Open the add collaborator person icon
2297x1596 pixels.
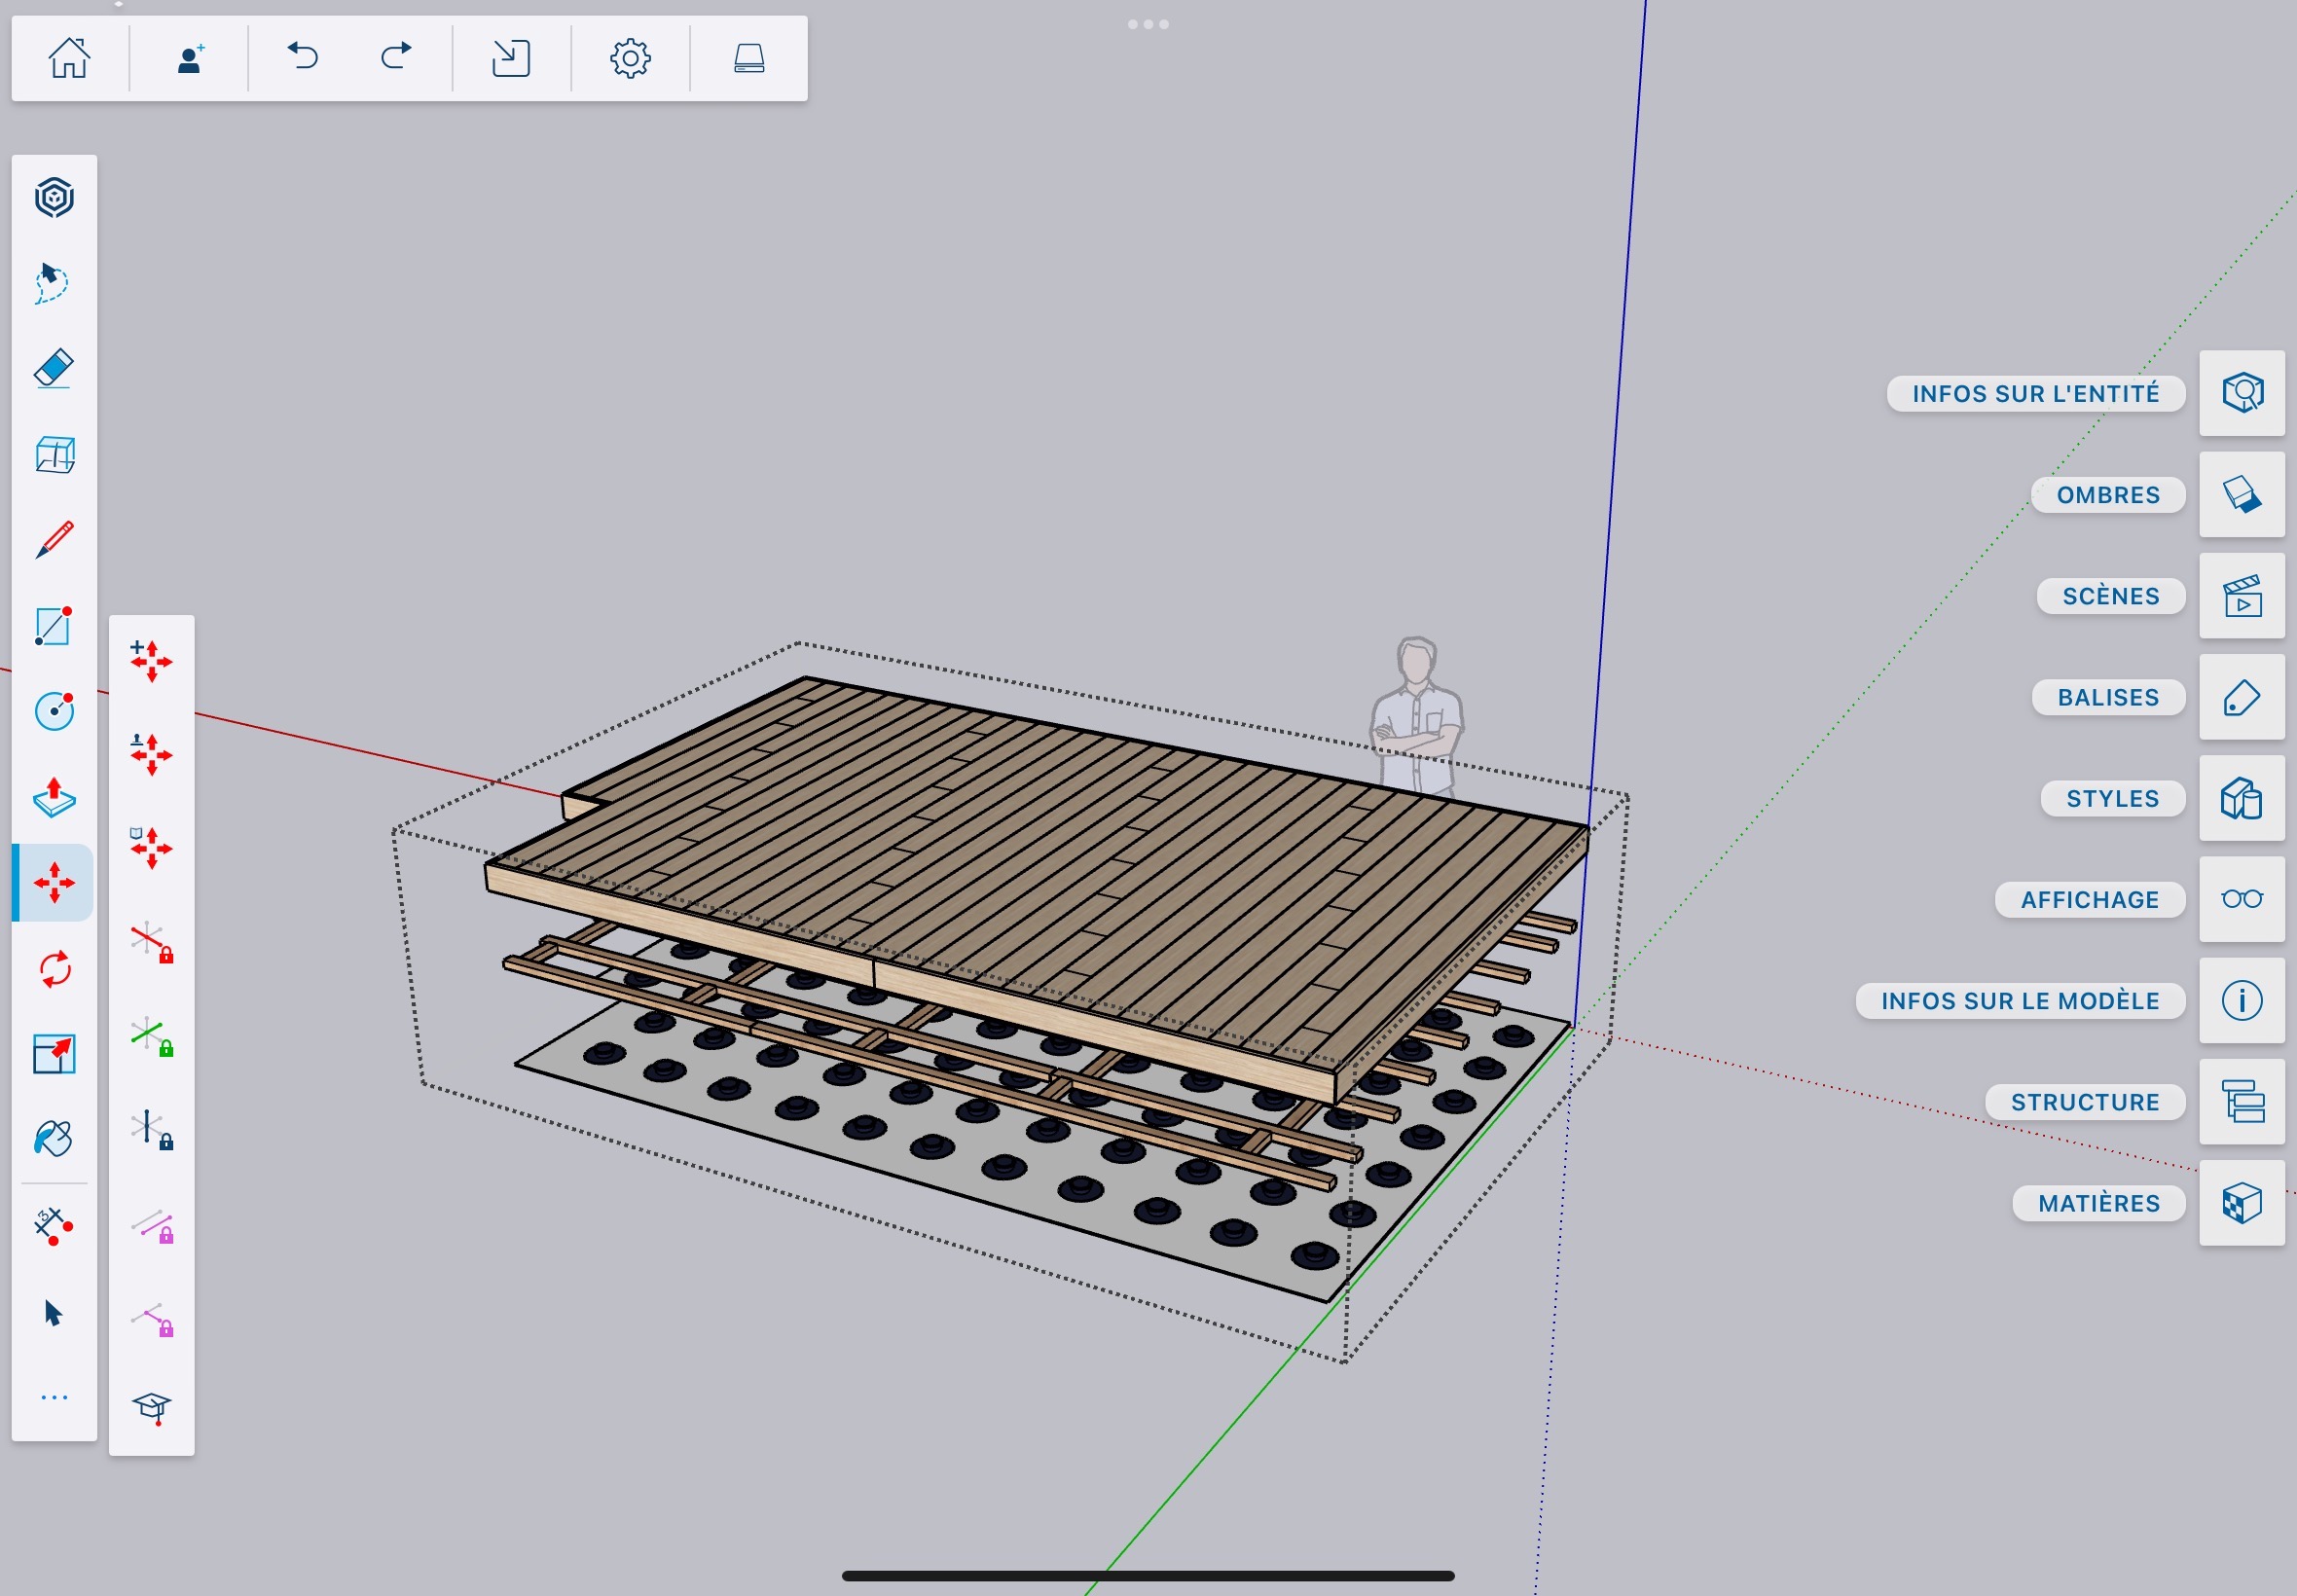click(x=190, y=58)
